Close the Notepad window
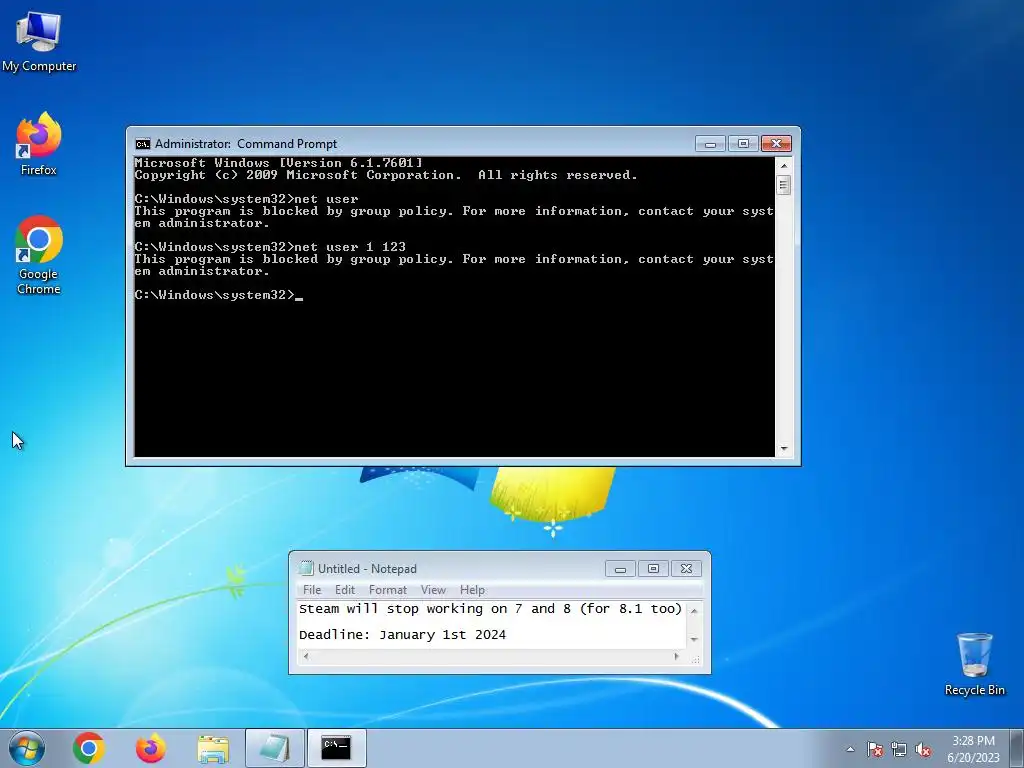 (686, 569)
